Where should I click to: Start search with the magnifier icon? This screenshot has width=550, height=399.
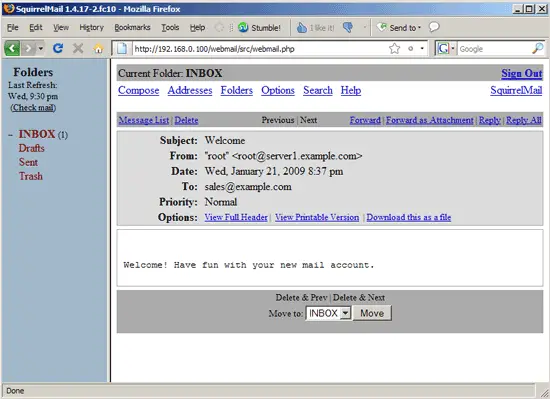pos(537,48)
